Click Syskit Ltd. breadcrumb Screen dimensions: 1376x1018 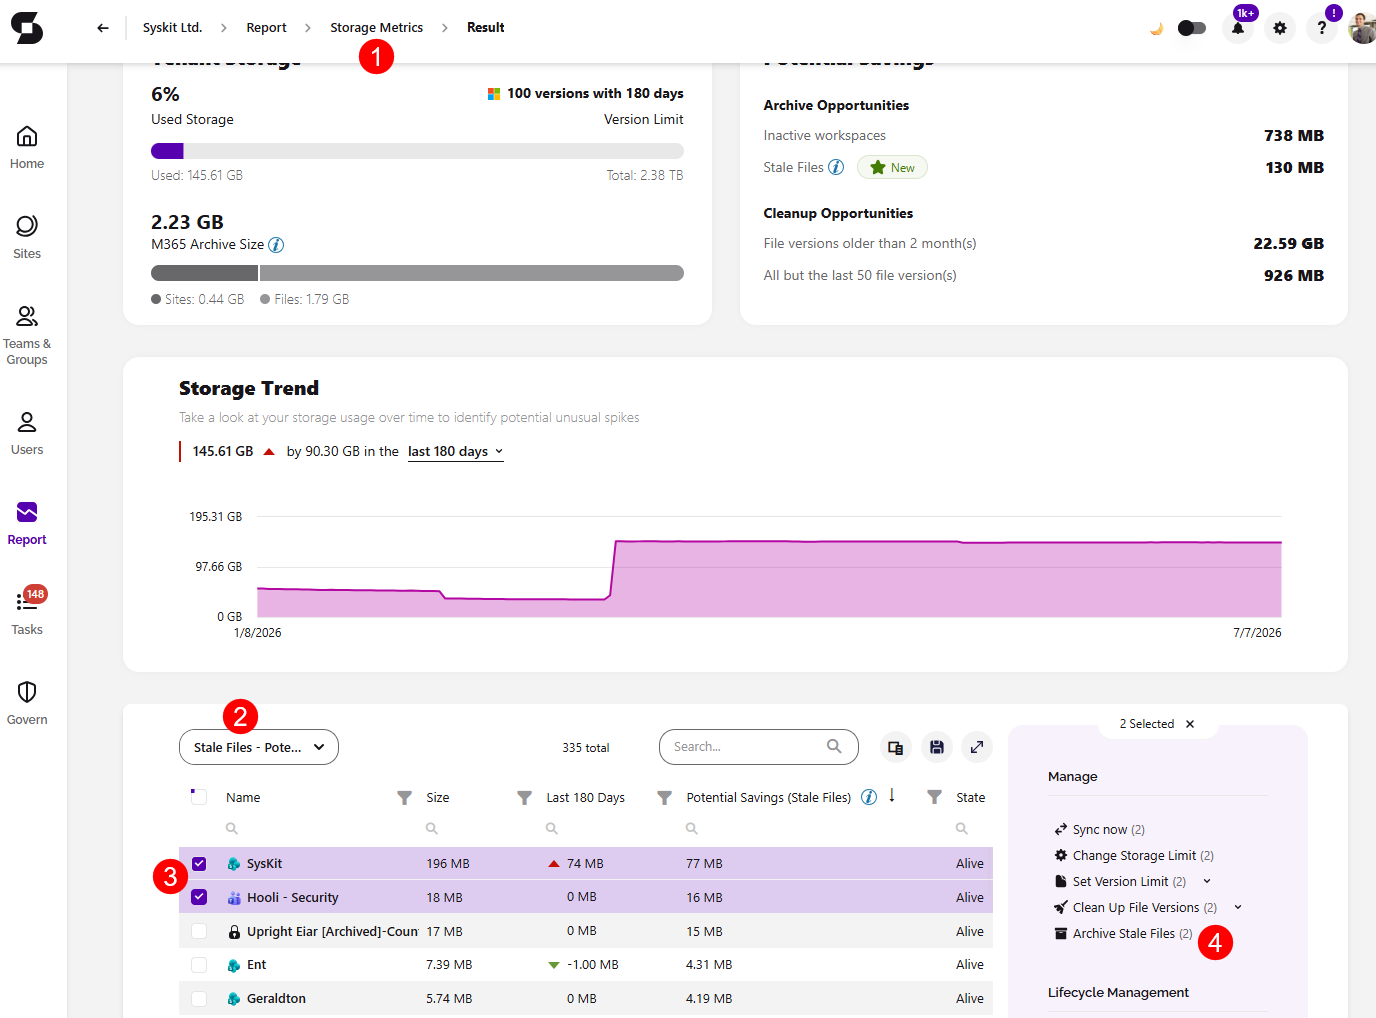point(172,28)
